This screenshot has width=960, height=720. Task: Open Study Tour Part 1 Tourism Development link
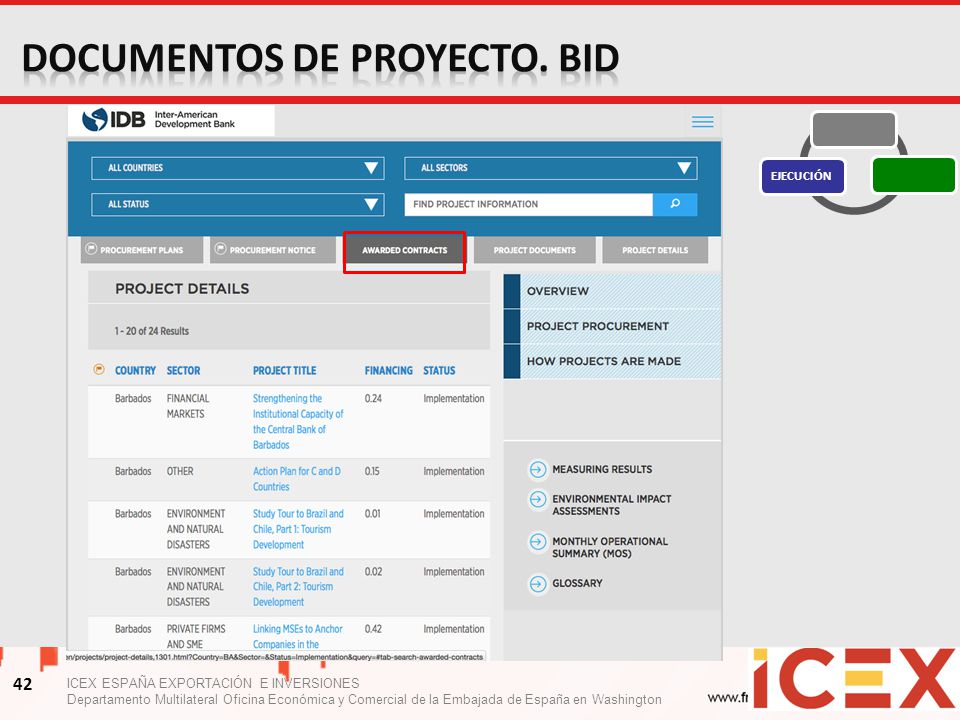tap(298, 529)
